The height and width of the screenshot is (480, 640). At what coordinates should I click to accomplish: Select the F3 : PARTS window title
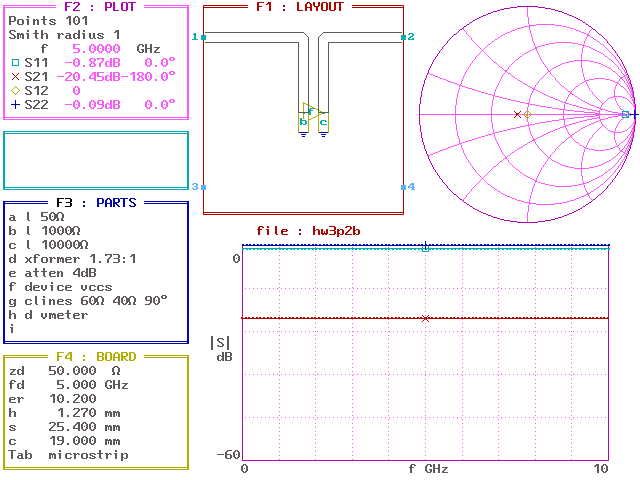[96, 202]
